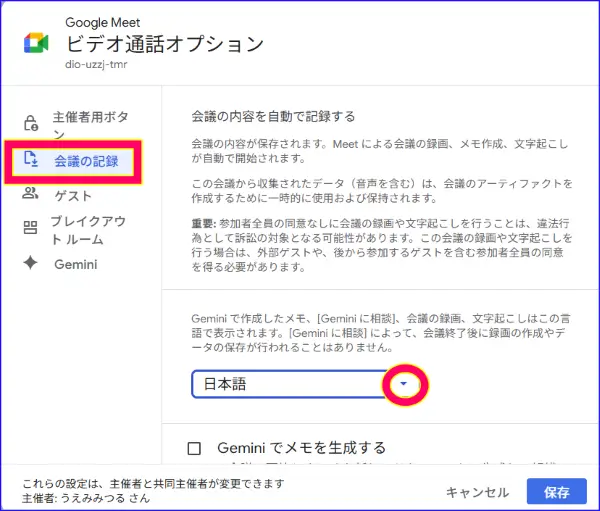
Task: Enable Gemini でメモを生成する checkbox
Action: pyautogui.click(x=194, y=448)
